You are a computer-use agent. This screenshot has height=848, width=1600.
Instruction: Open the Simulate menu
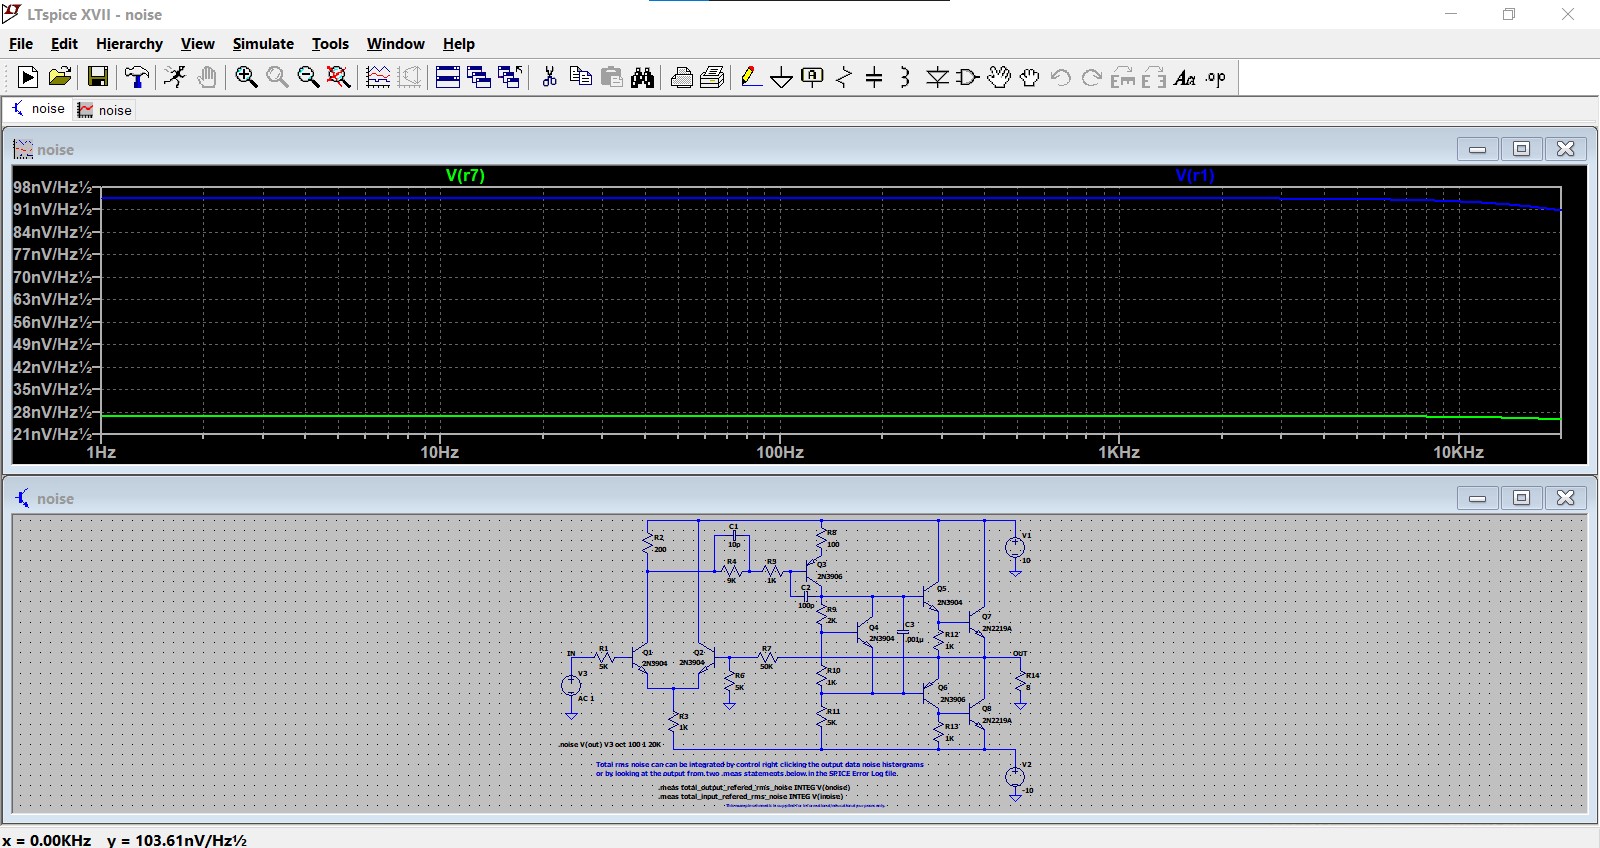pos(263,44)
